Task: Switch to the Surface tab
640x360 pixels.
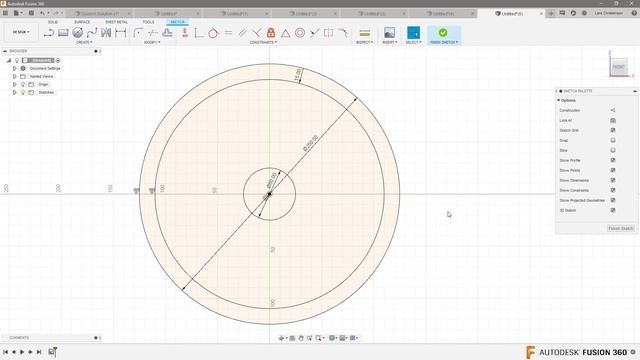Action: pyautogui.click(x=82, y=22)
